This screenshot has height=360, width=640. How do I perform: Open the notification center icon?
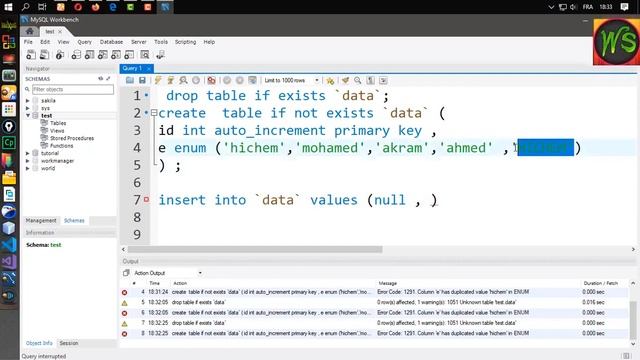(x=624, y=7)
